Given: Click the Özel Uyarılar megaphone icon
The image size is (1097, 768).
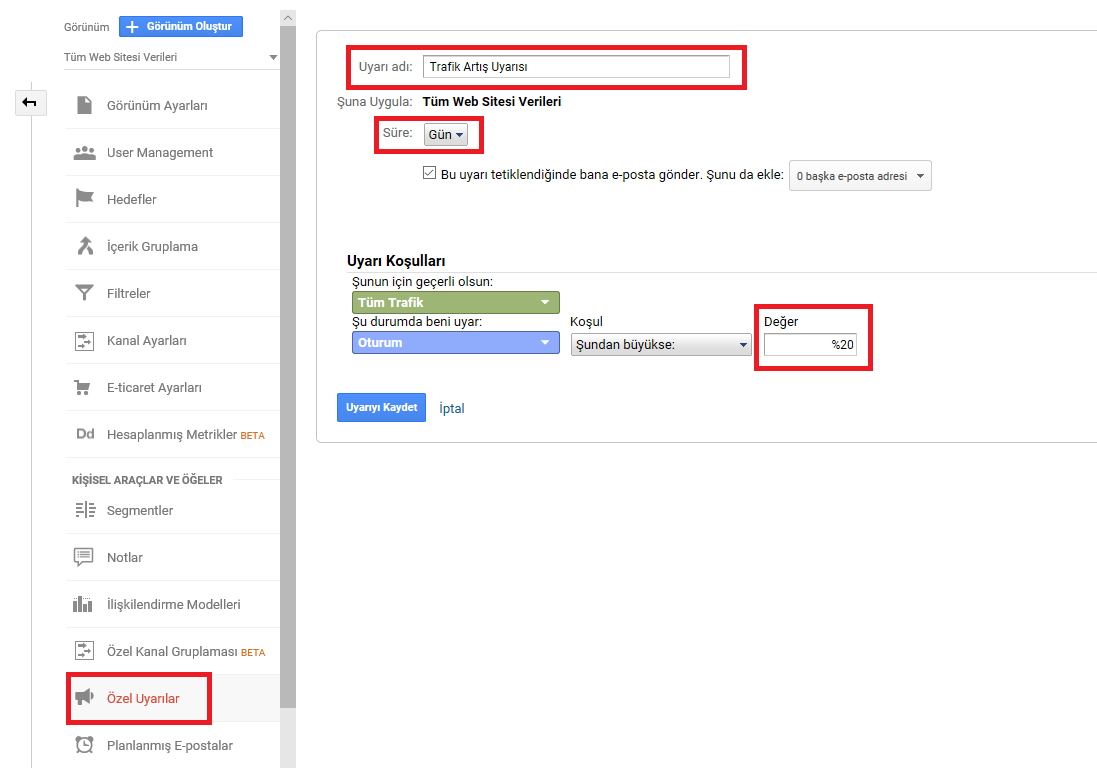Looking at the screenshot, I should (x=85, y=697).
